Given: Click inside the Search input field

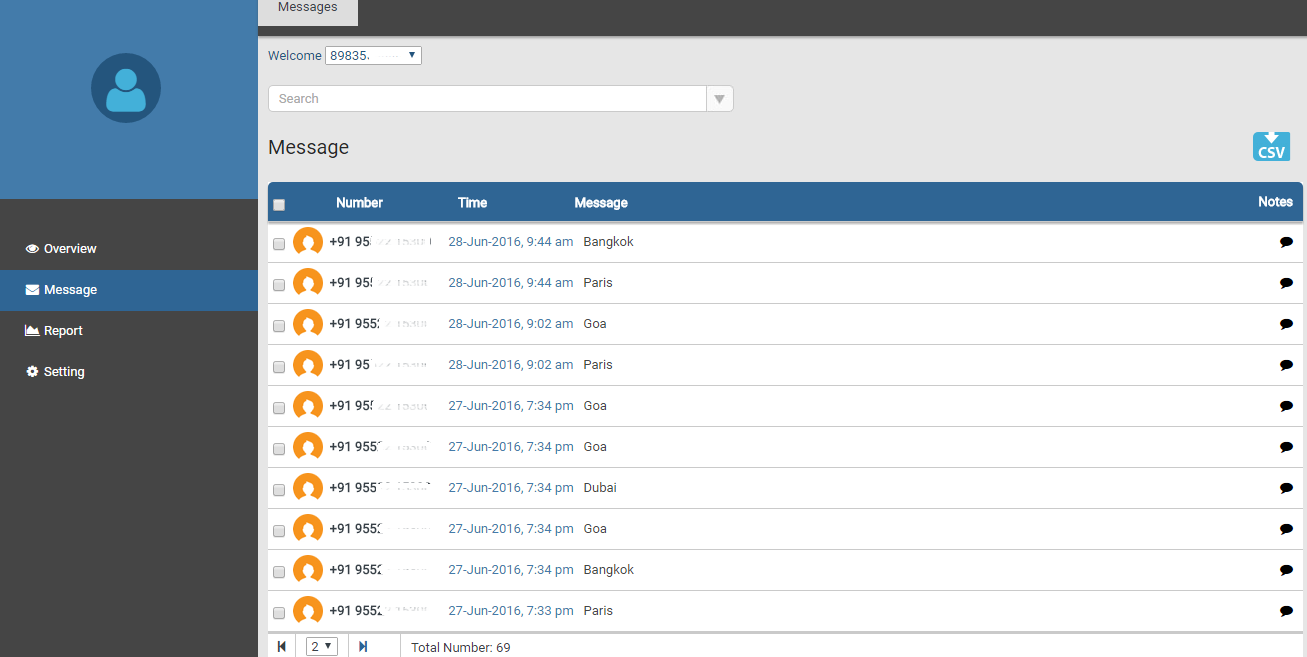Looking at the screenshot, I should (487, 99).
